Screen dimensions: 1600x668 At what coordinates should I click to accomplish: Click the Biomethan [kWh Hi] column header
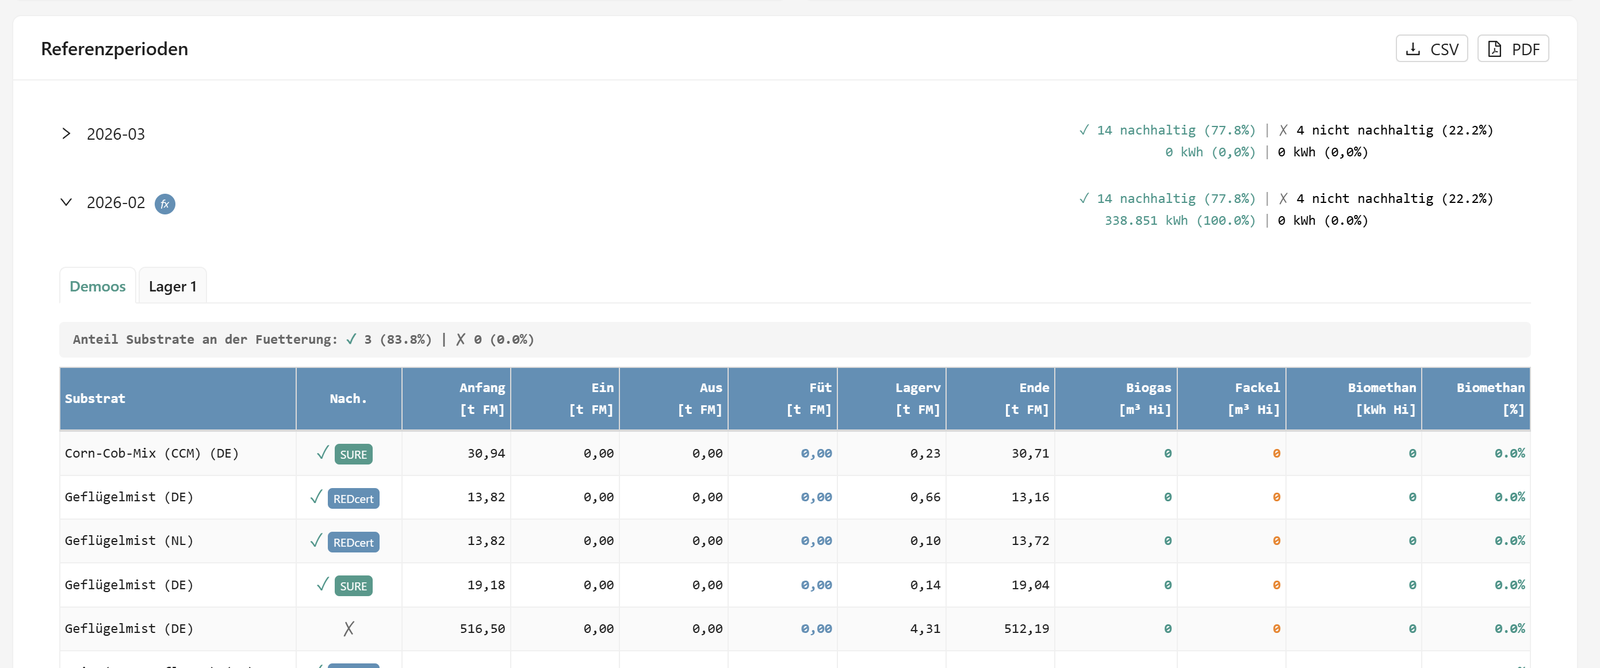coord(1354,399)
